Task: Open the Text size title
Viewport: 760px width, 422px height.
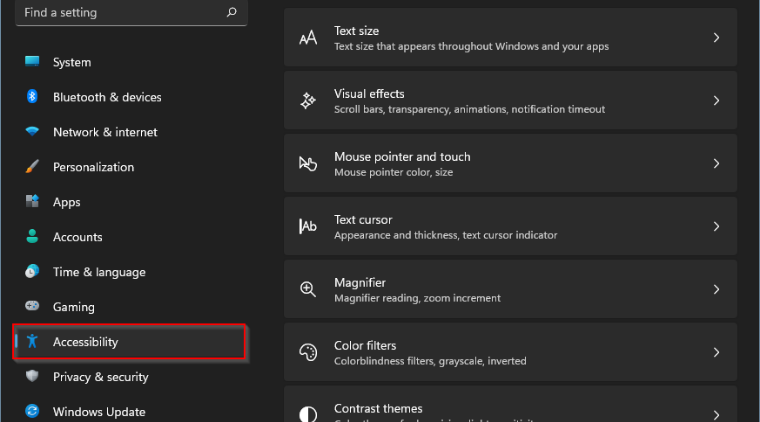Action: click(356, 31)
